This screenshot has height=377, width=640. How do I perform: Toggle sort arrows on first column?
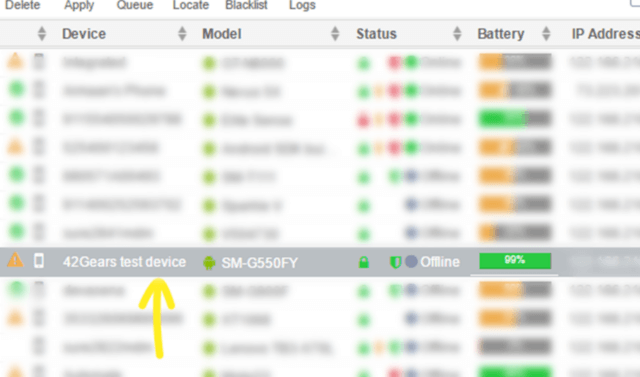pyautogui.click(x=42, y=34)
